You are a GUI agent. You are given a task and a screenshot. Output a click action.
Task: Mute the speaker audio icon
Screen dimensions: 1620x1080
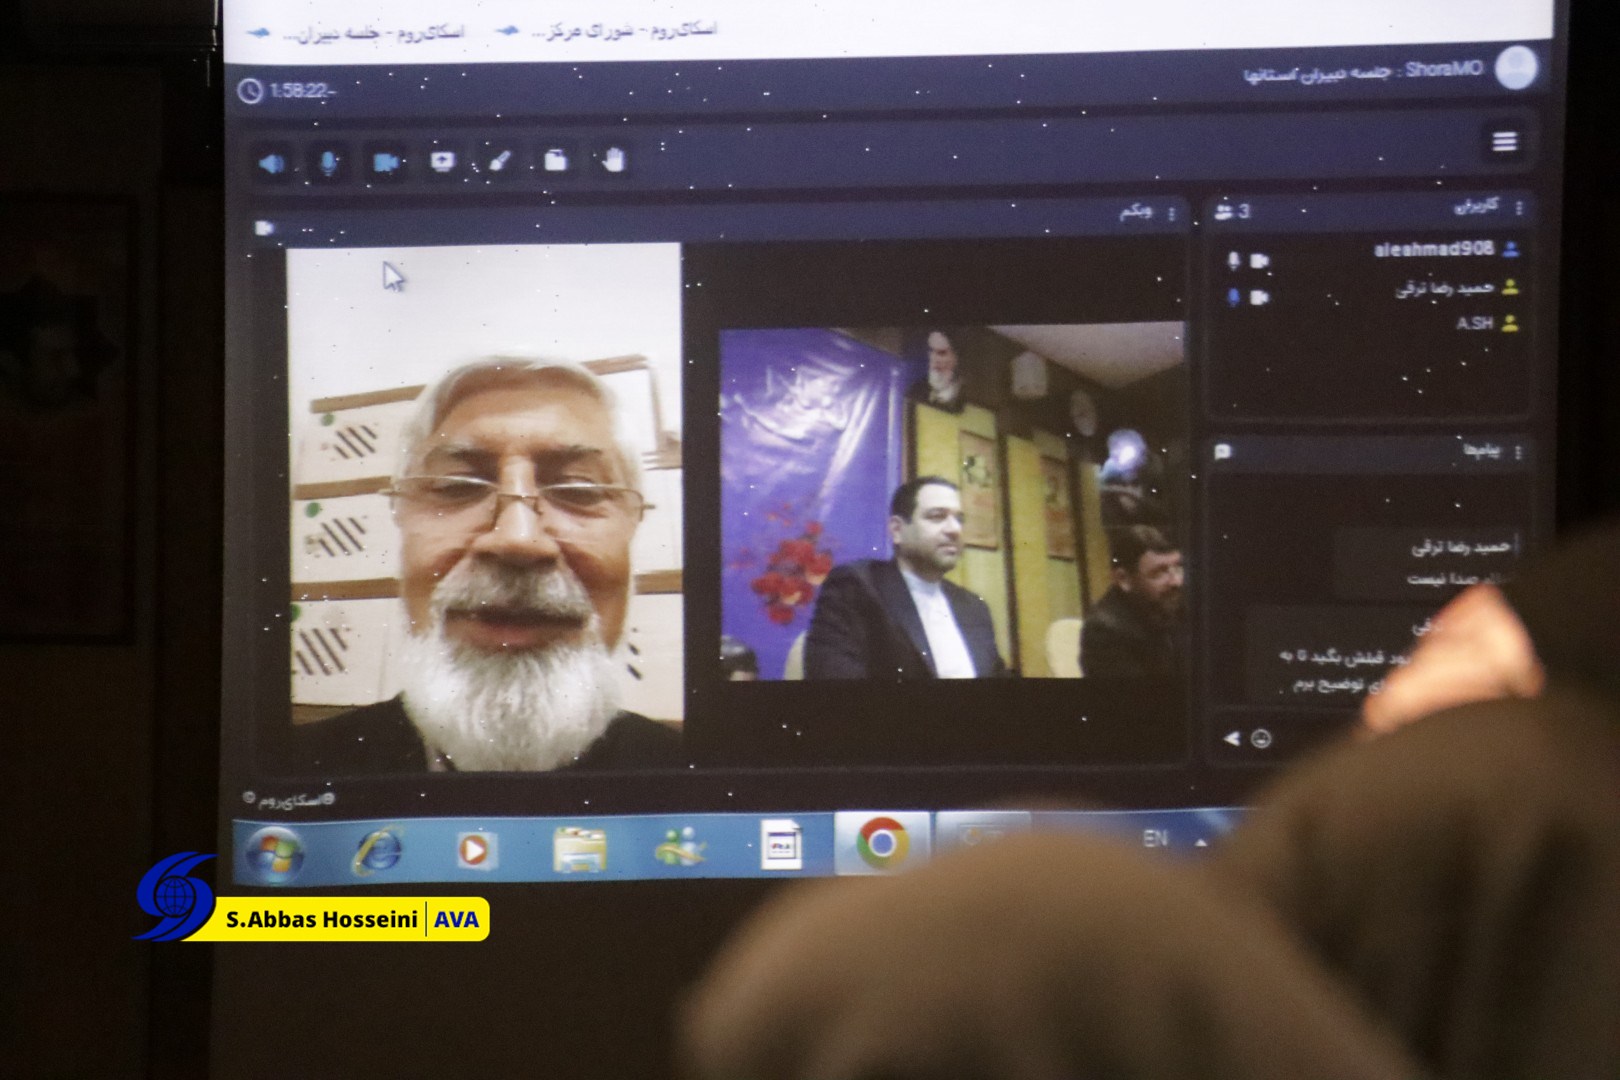tap(271, 163)
